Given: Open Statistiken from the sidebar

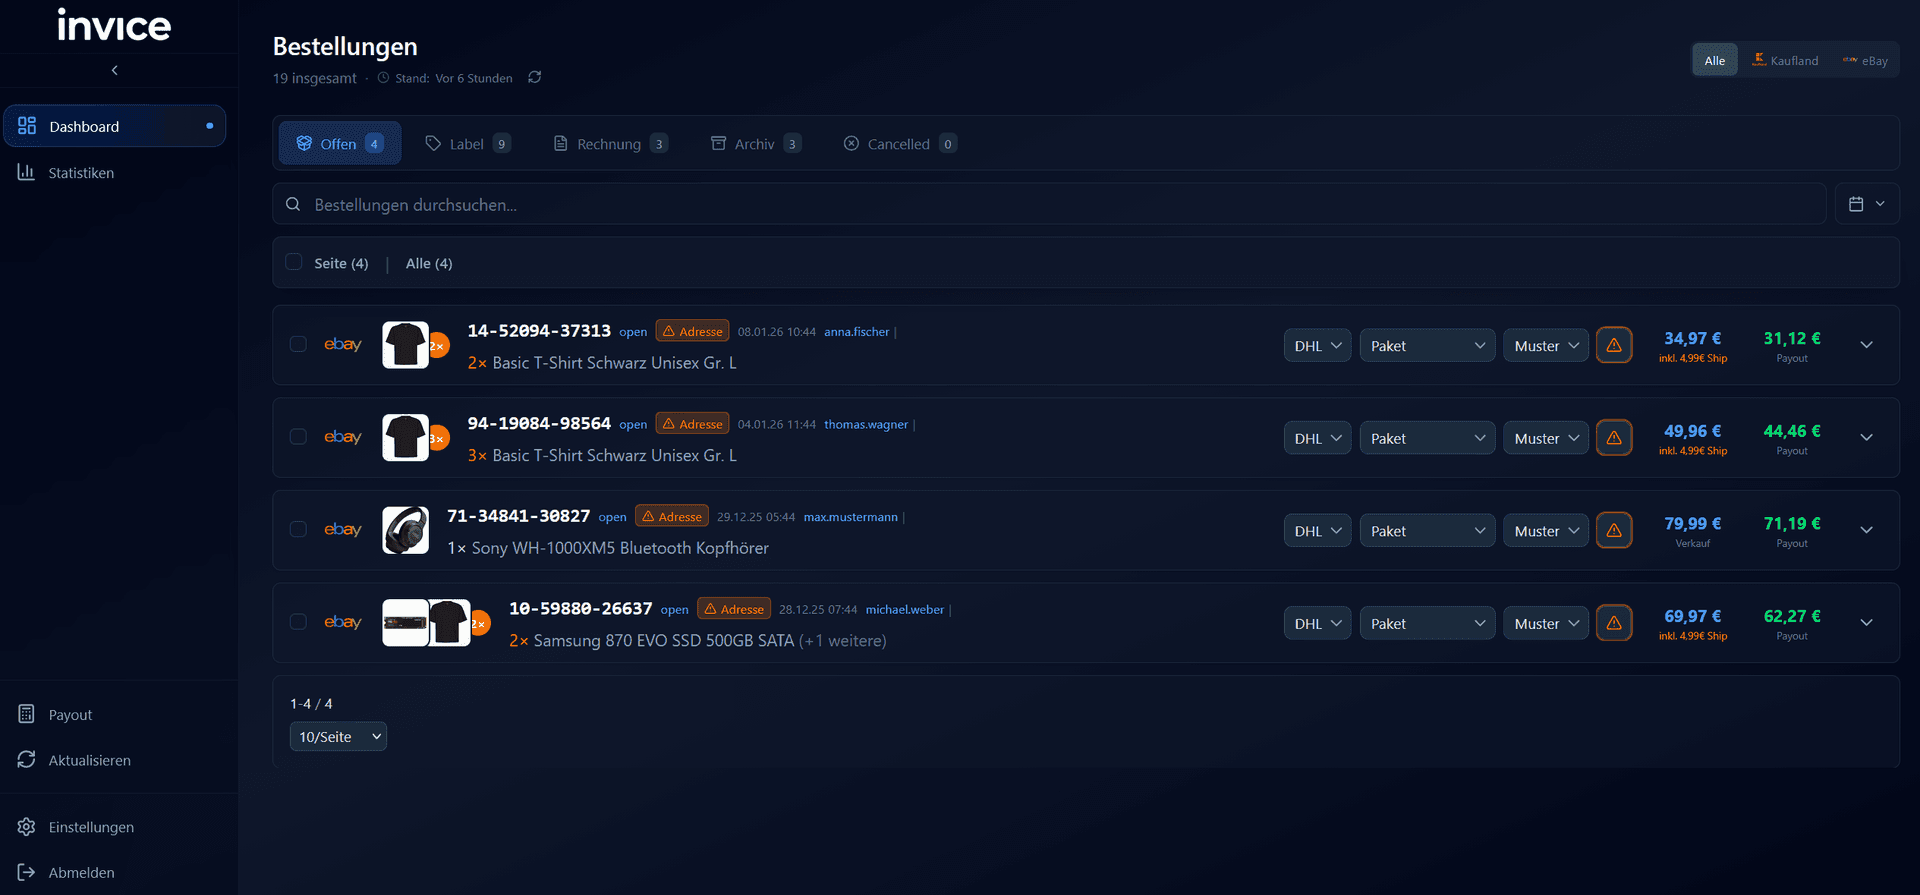Looking at the screenshot, I should [81, 173].
